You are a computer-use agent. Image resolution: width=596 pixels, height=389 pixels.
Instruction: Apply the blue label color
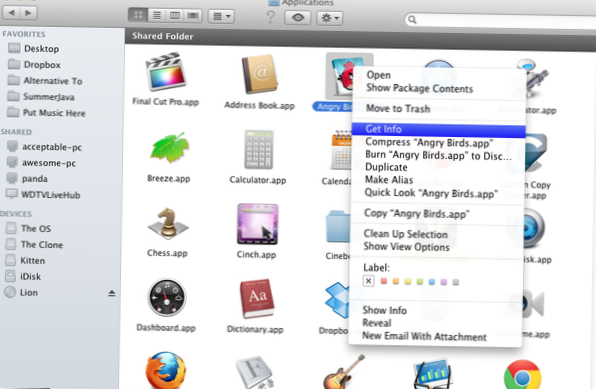(432, 282)
